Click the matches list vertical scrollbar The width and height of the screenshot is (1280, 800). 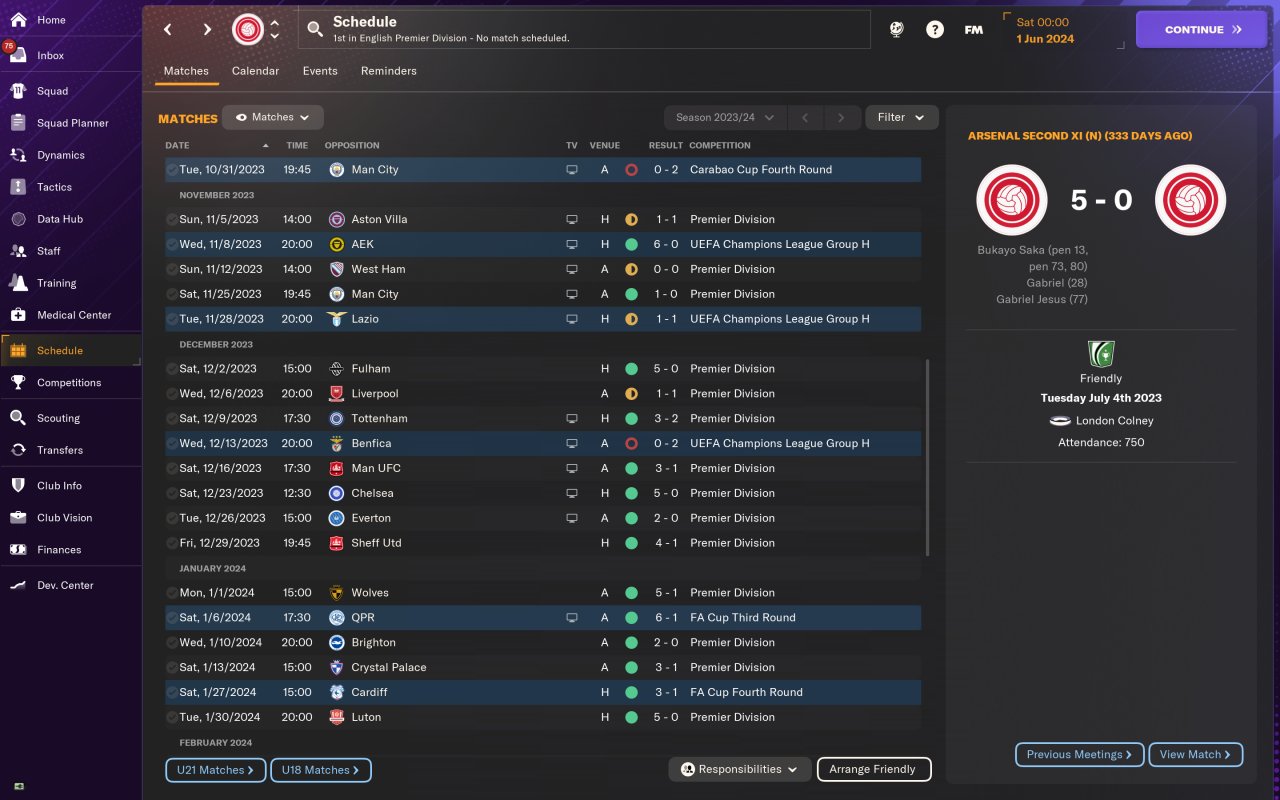click(927, 457)
